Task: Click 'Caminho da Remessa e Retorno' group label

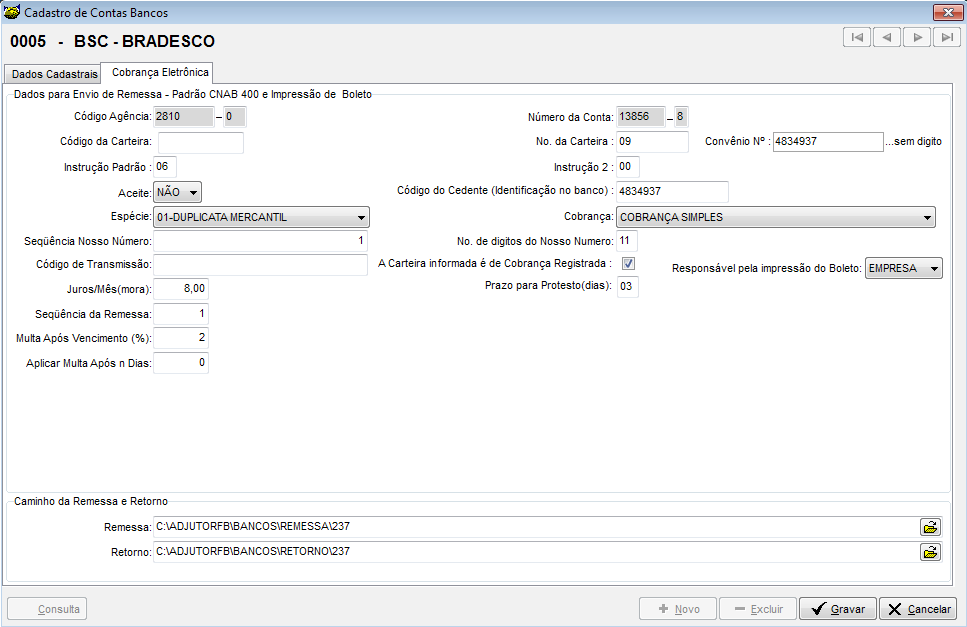Action: tap(91, 501)
